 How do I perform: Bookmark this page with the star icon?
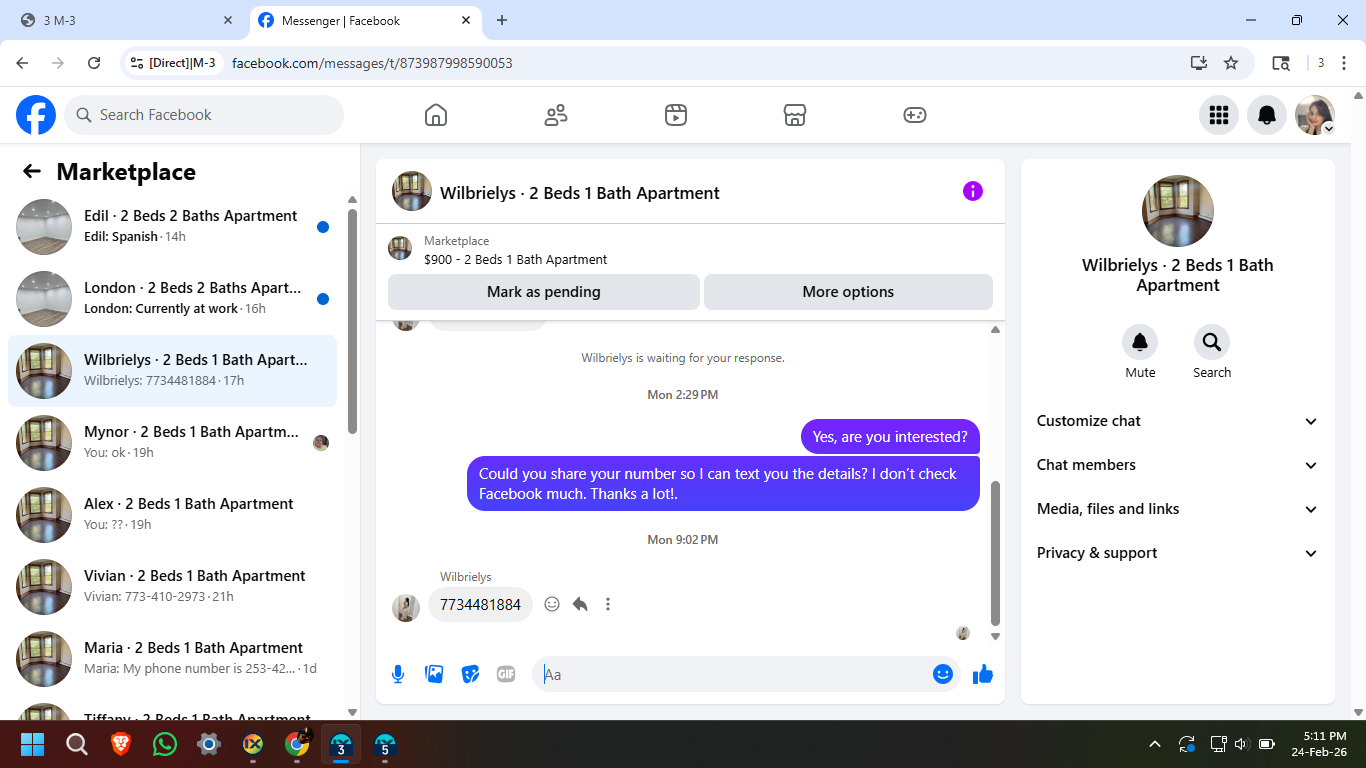coord(1231,63)
